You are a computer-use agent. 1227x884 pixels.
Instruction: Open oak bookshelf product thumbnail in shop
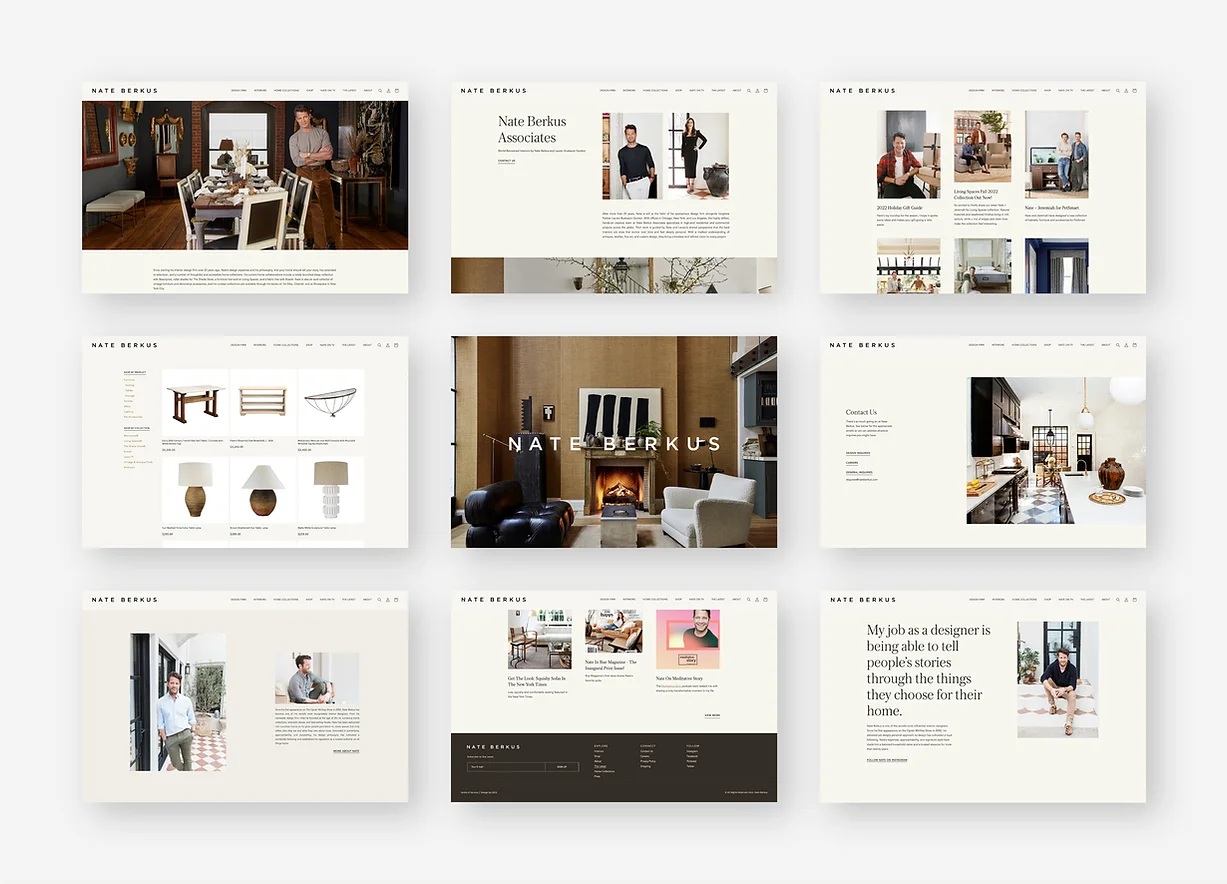coord(263,403)
